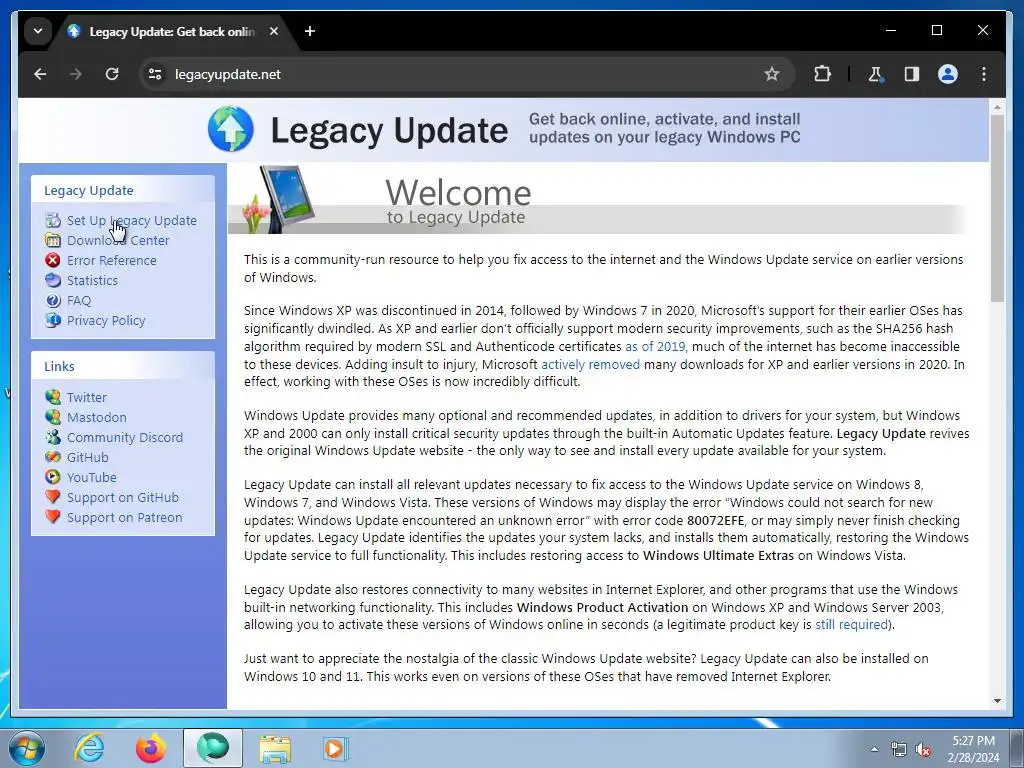Open Set Up Legacy Update link

click(x=131, y=221)
